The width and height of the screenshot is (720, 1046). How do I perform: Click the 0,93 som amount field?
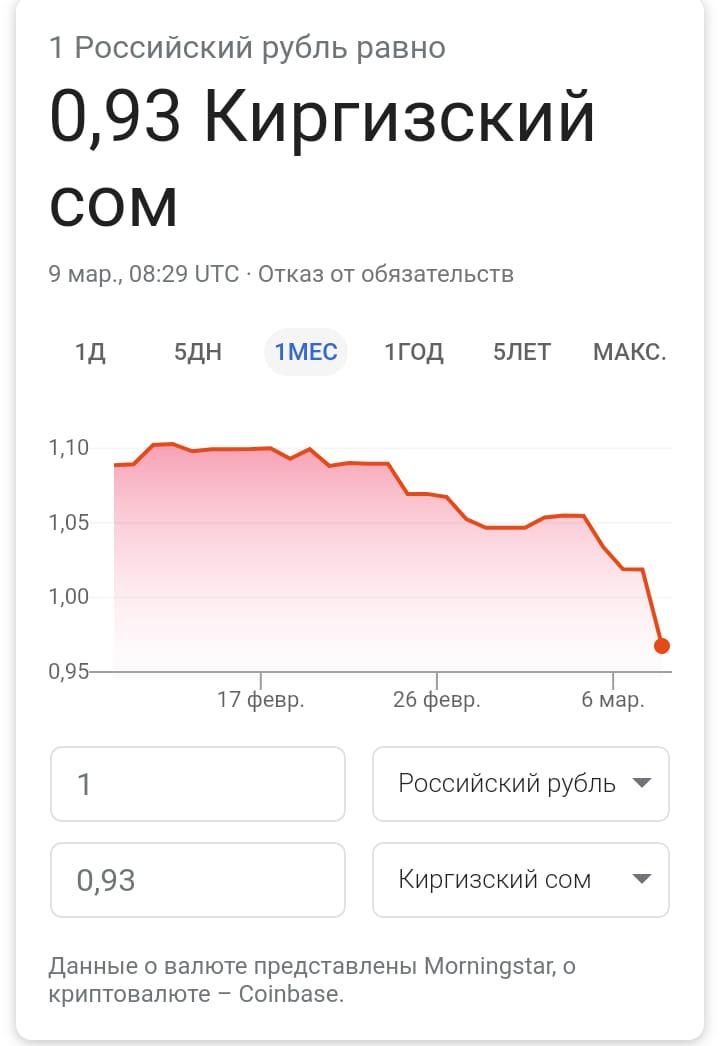click(x=198, y=880)
